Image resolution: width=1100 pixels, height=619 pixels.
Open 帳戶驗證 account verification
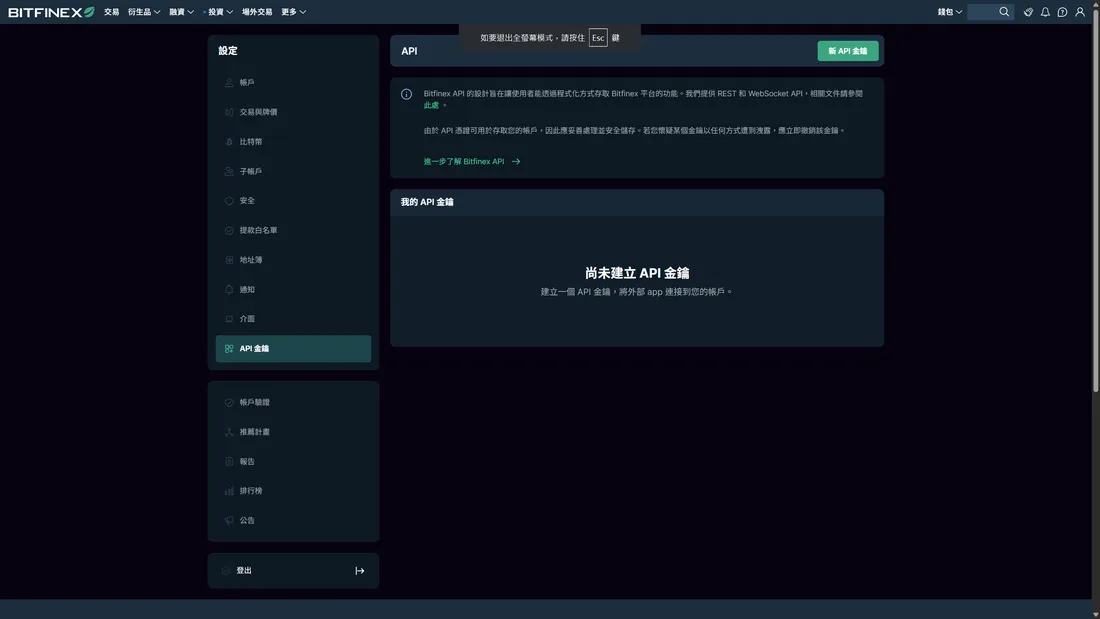coord(293,402)
